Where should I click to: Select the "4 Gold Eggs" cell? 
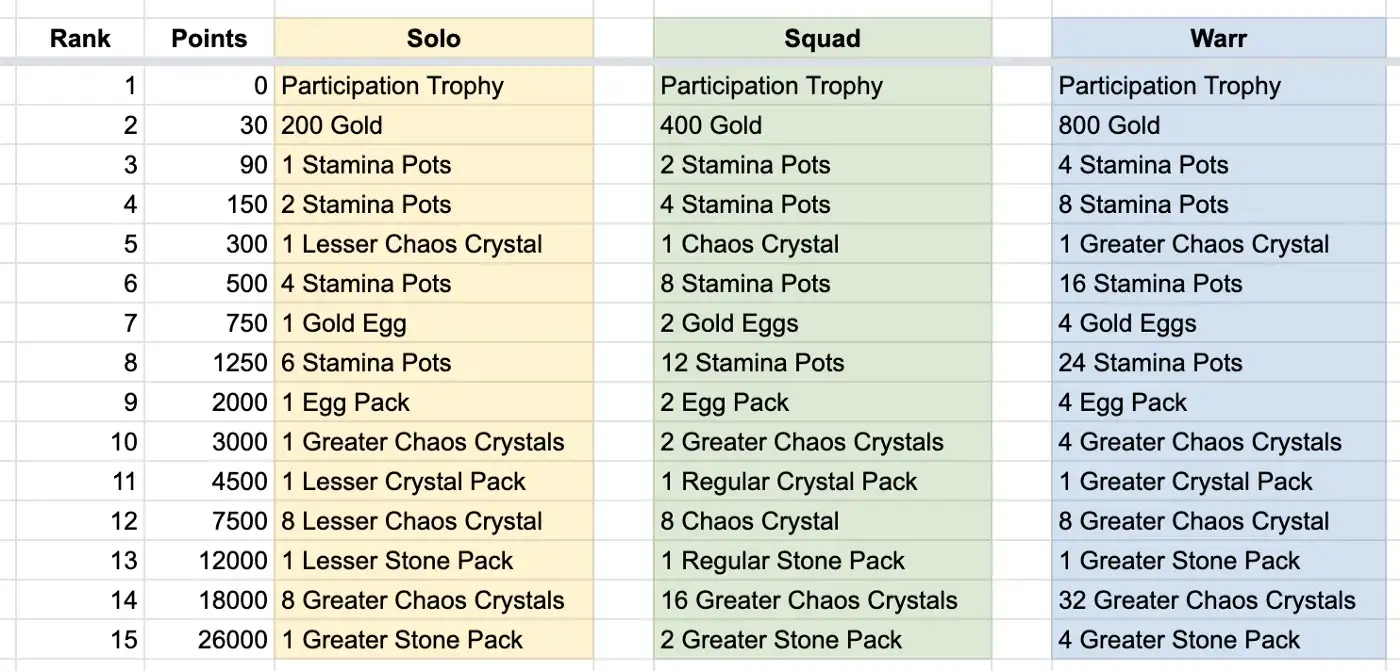click(x=1218, y=323)
